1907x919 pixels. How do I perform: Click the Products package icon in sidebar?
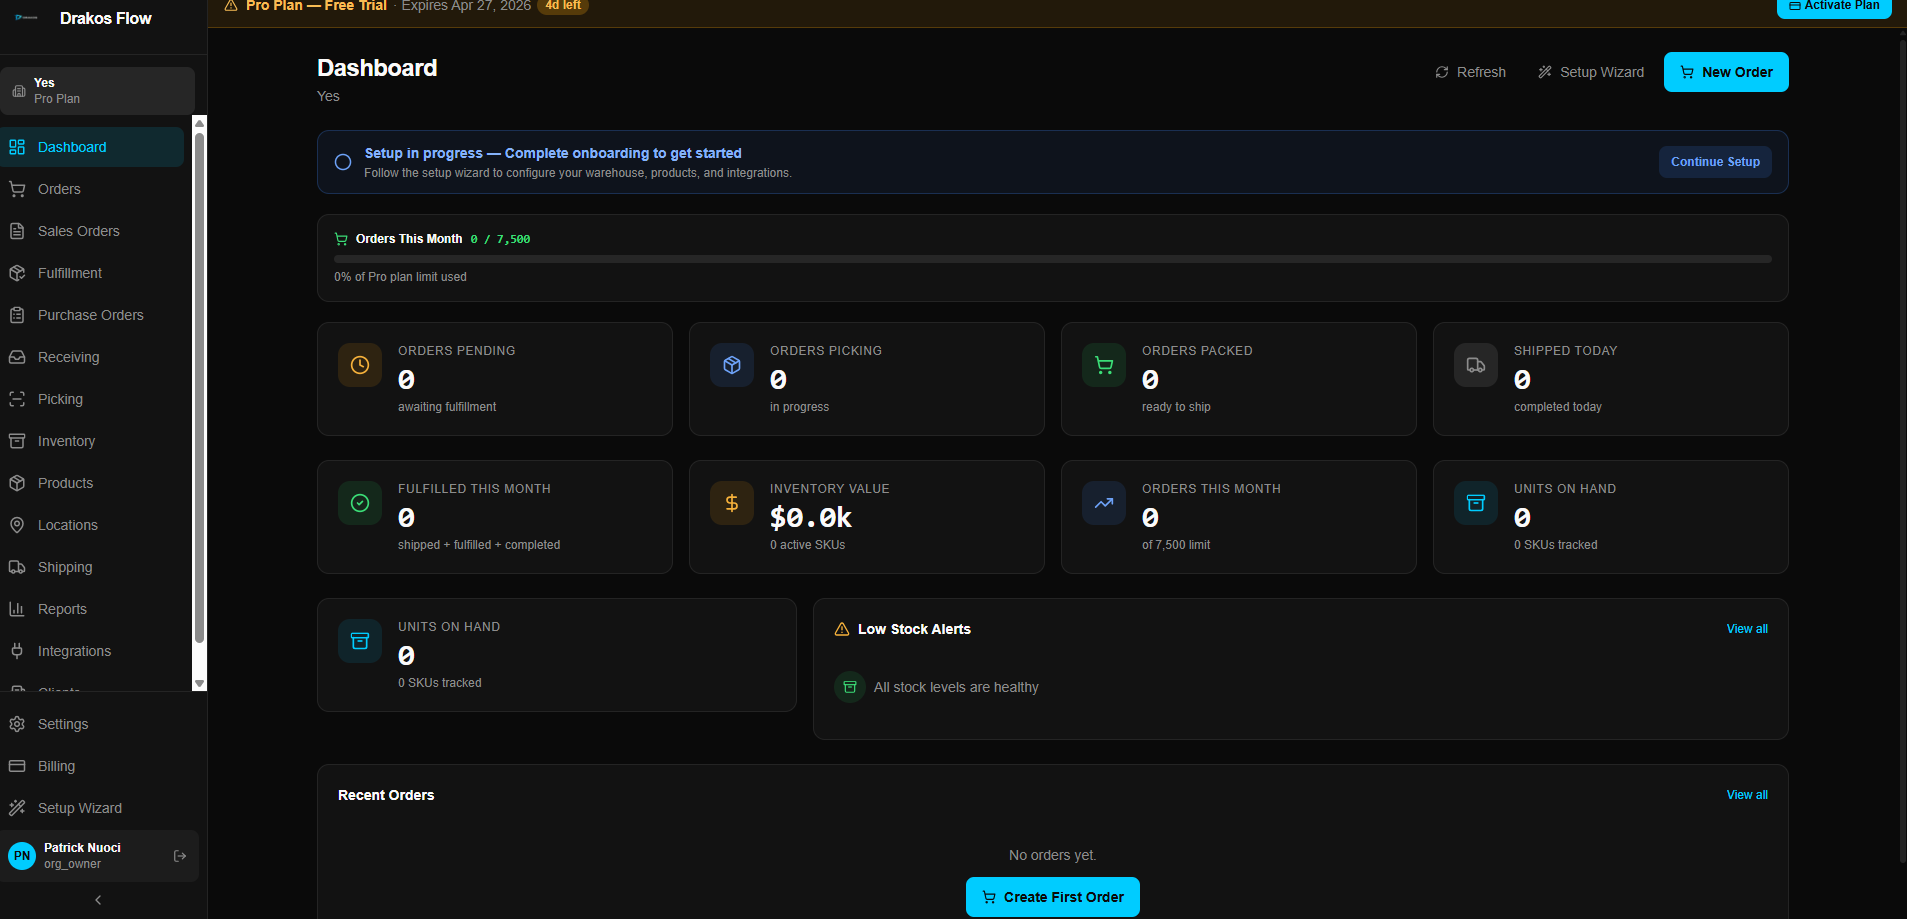coord(17,483)
